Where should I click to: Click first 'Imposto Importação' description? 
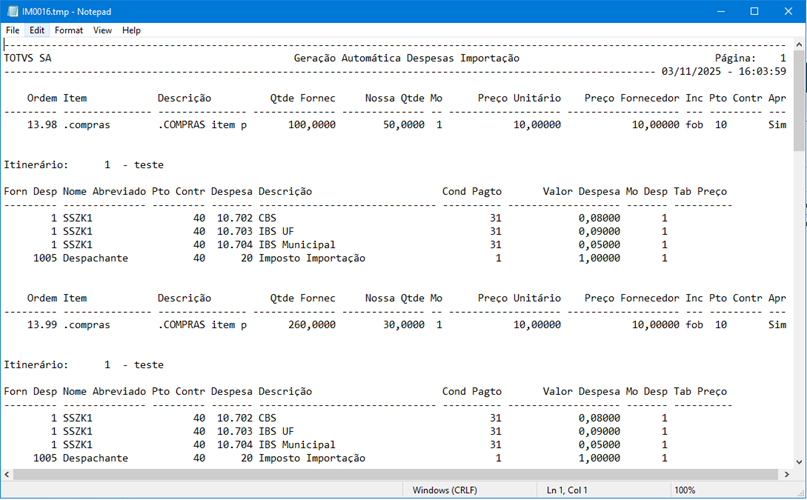pos(312,258)
